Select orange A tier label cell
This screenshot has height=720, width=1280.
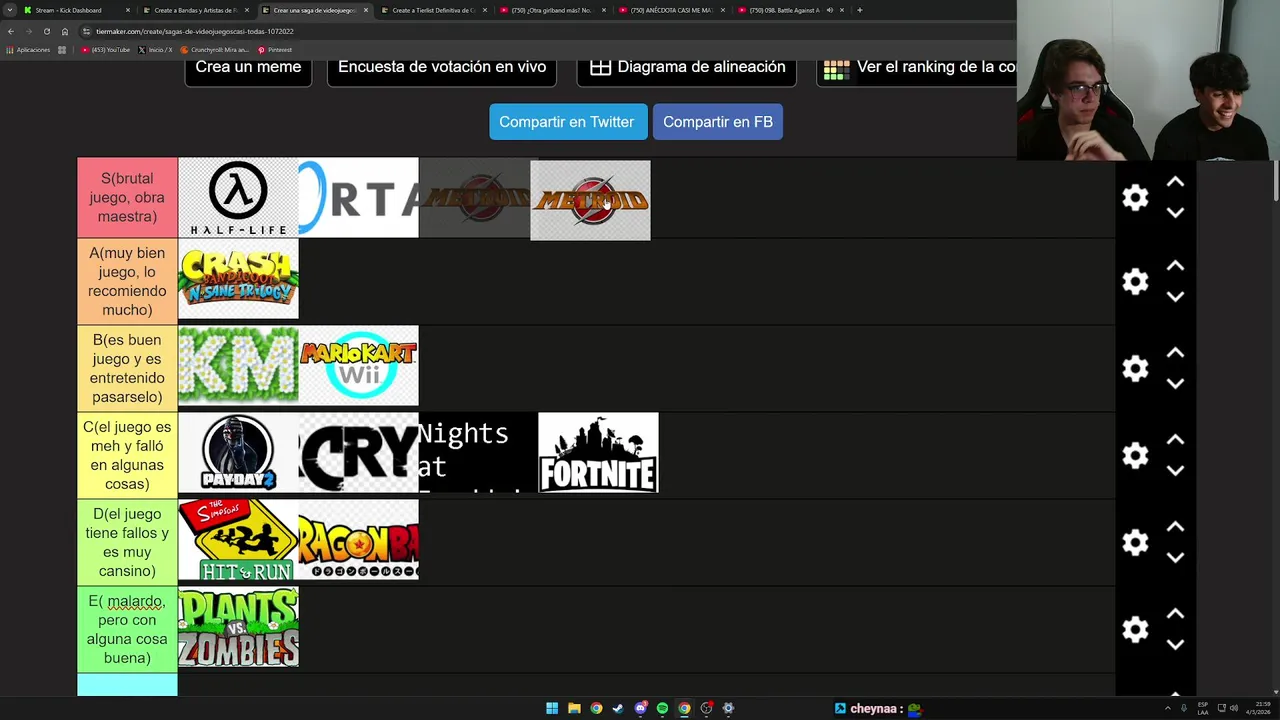pos(127,281)
